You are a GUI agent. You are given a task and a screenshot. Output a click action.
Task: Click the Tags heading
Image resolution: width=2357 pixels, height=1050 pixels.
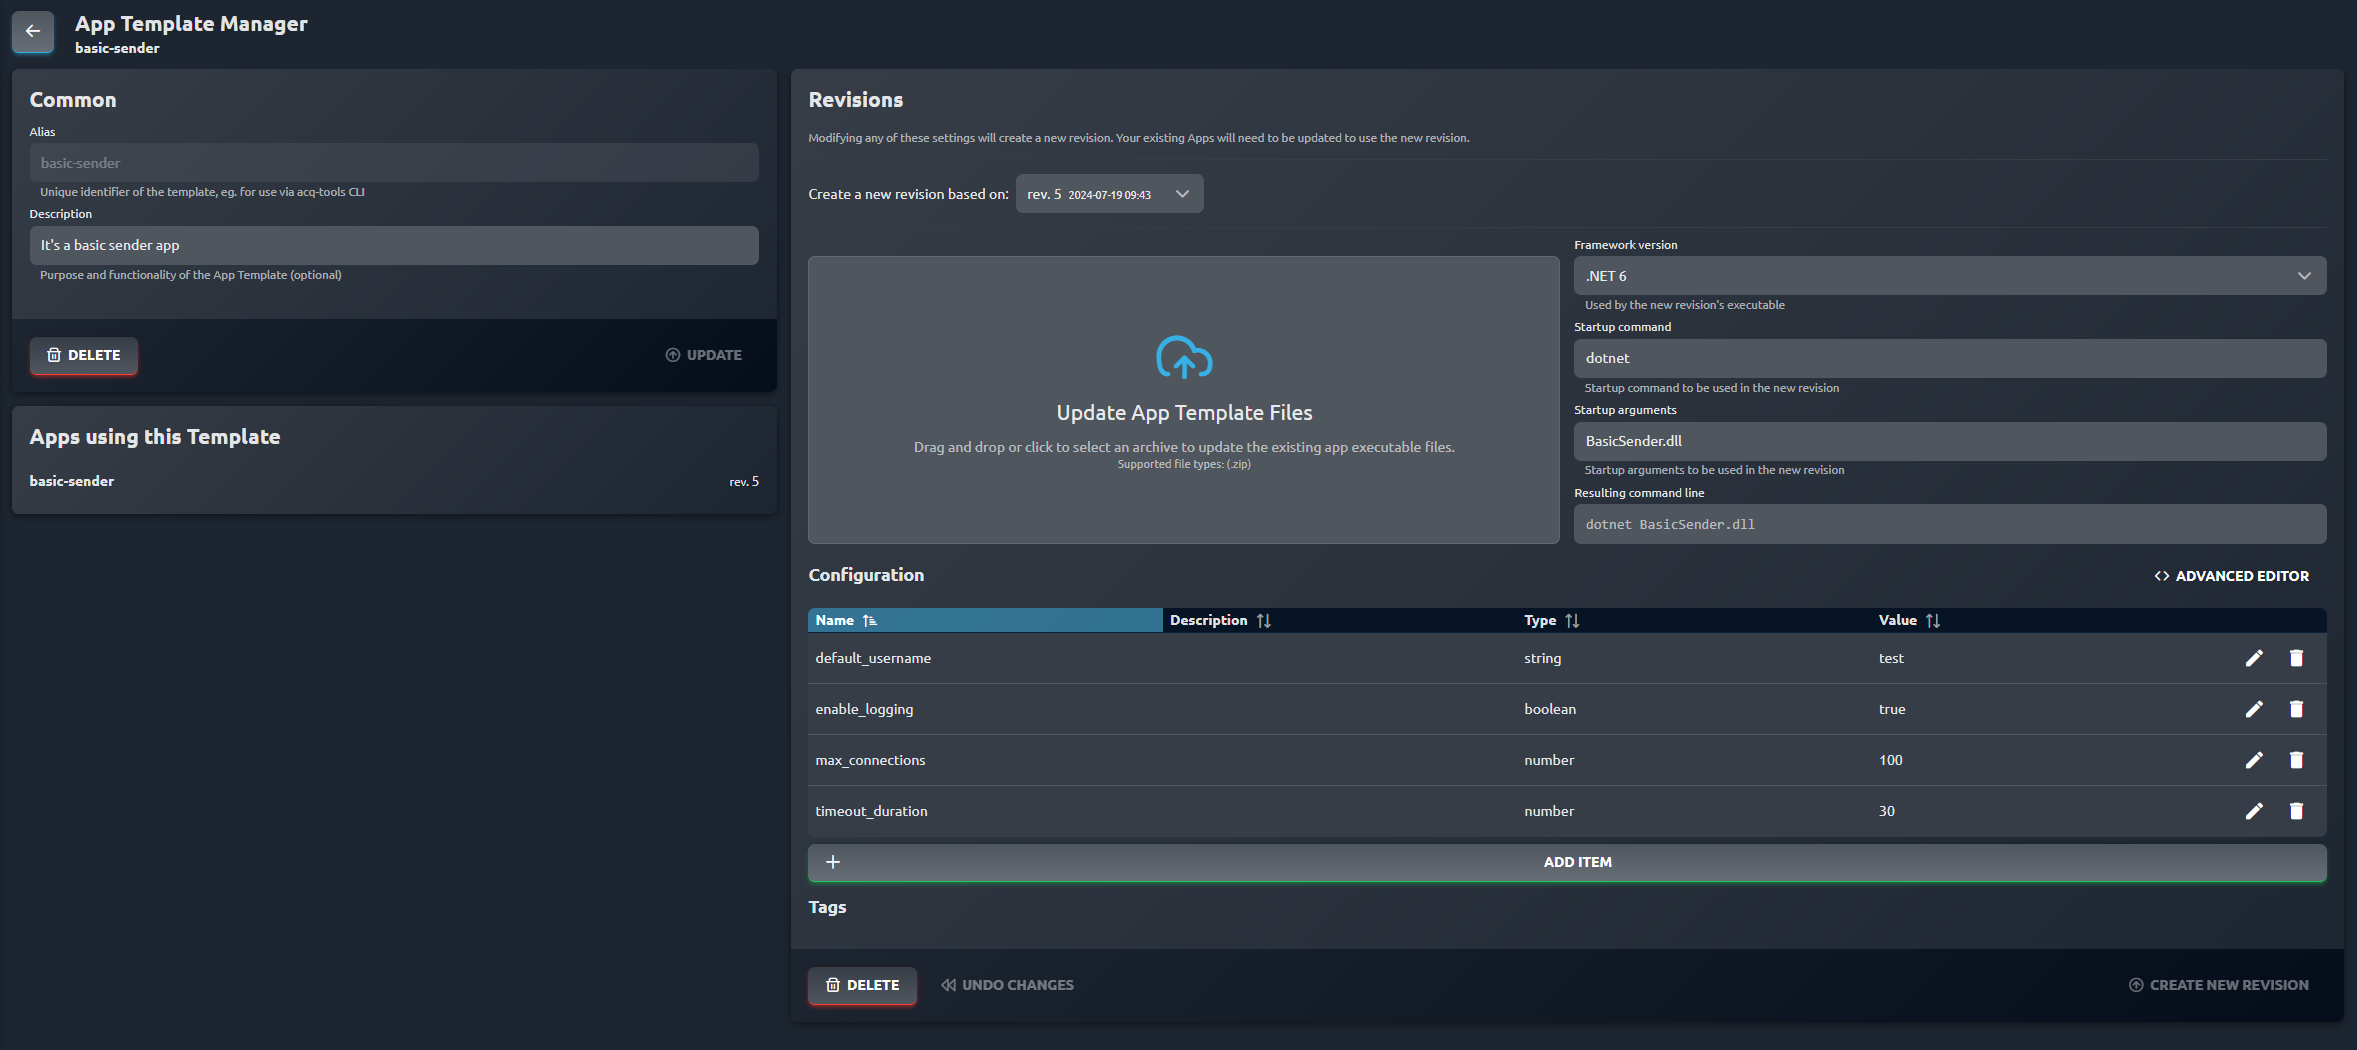click(827, 907)
